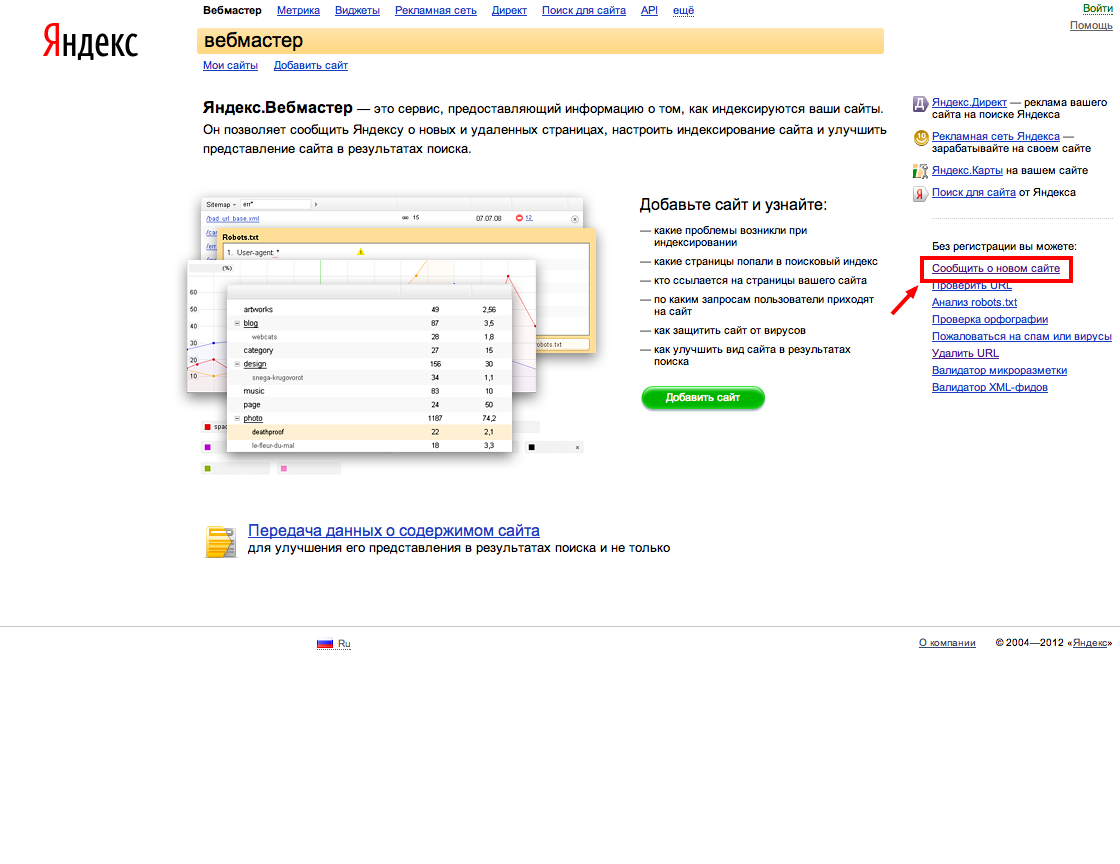The height and width of the screenshot is (864, 1120).
Task: Click text кто ссылается на страницы вашего сайта
Action: pos(761,281)
